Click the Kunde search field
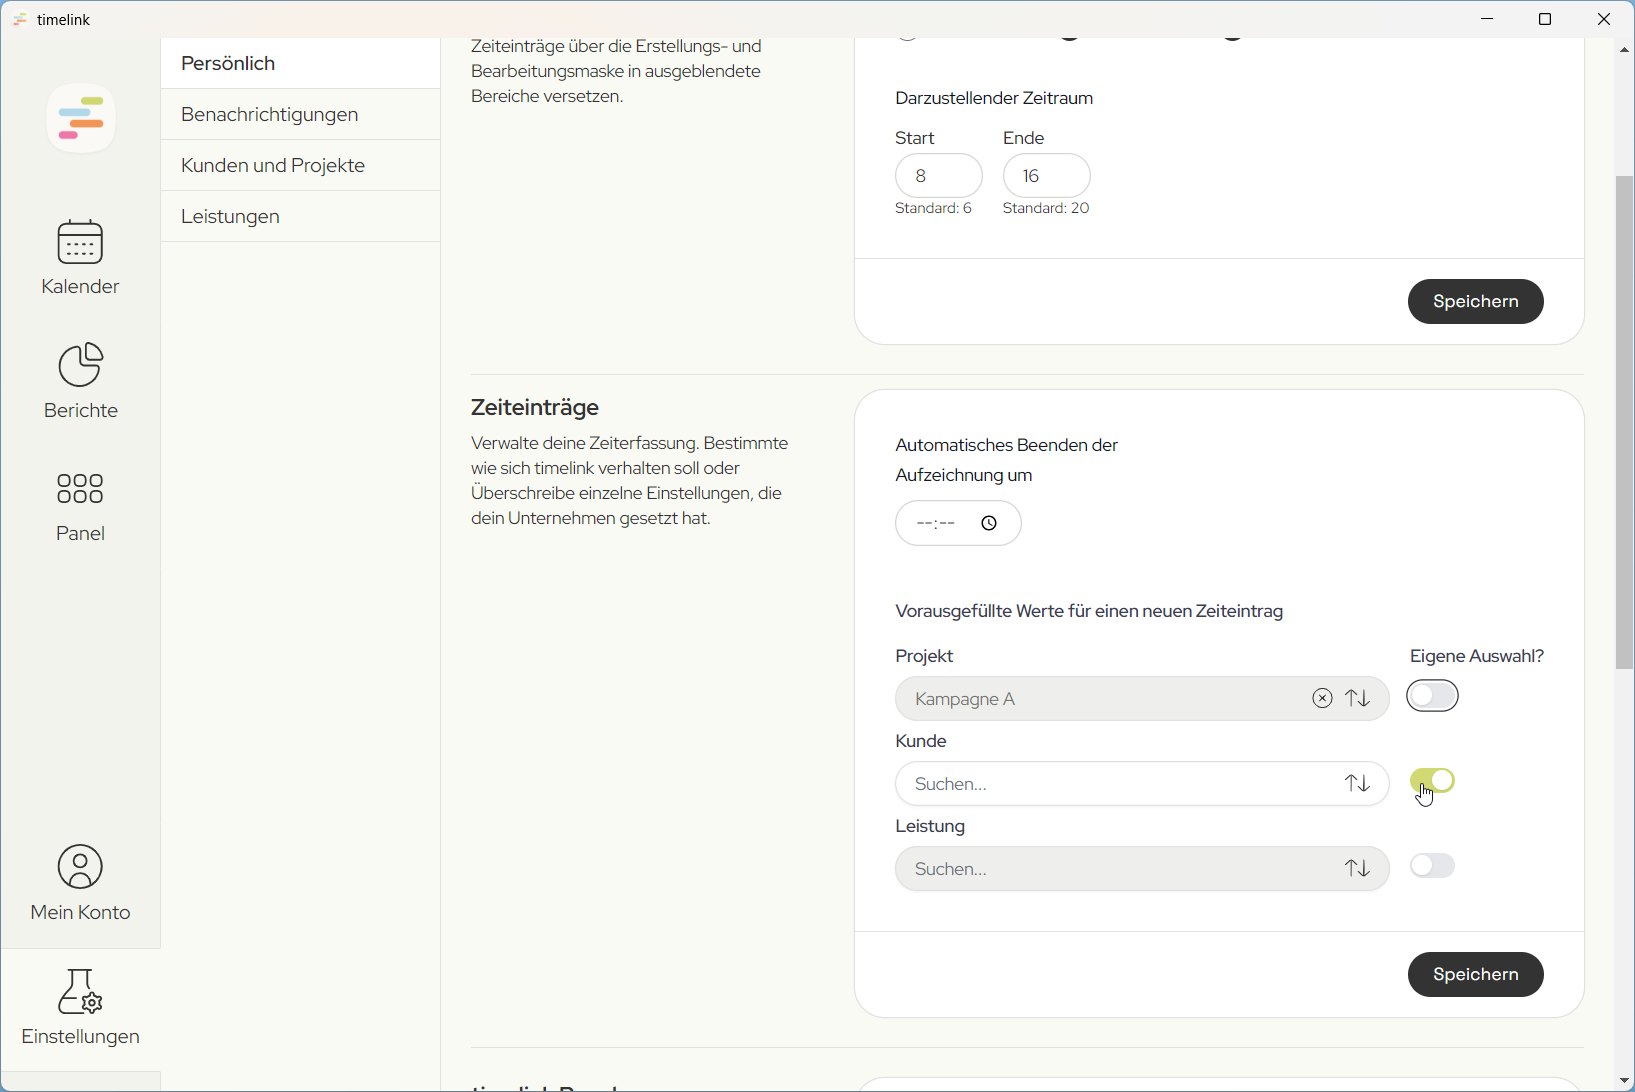Image resolution: width=1635 pixels, height=1092 pixels. pos(1142,784)
